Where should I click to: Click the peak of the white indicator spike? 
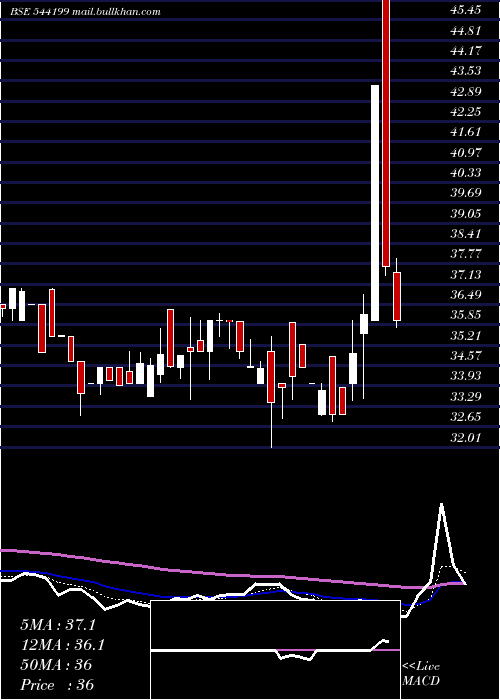[442, 504]
